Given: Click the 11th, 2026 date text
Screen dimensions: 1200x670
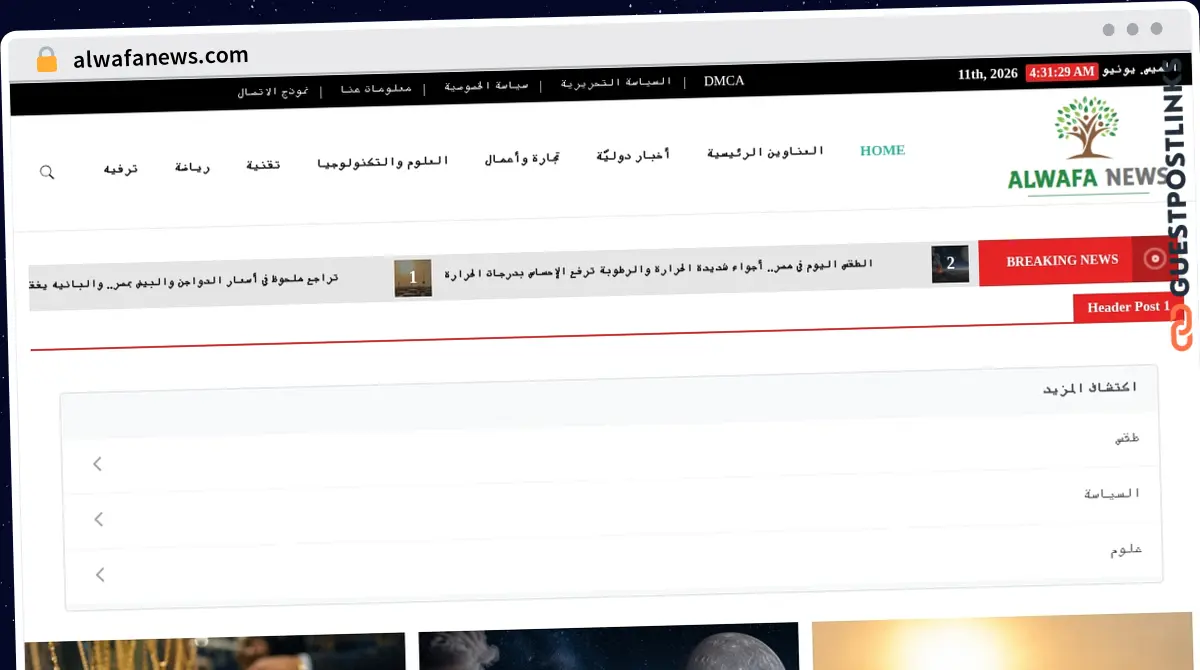Looking at the screenshot, I should (x=988, y=74).
